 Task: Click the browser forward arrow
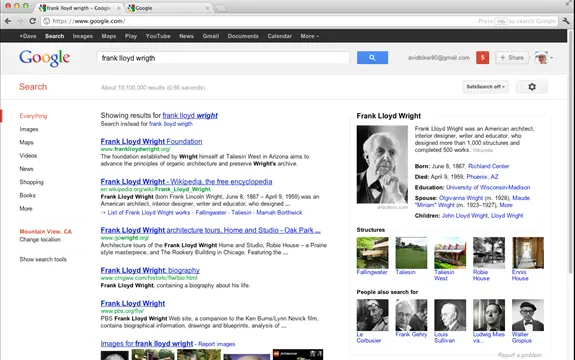coord(20,21)
